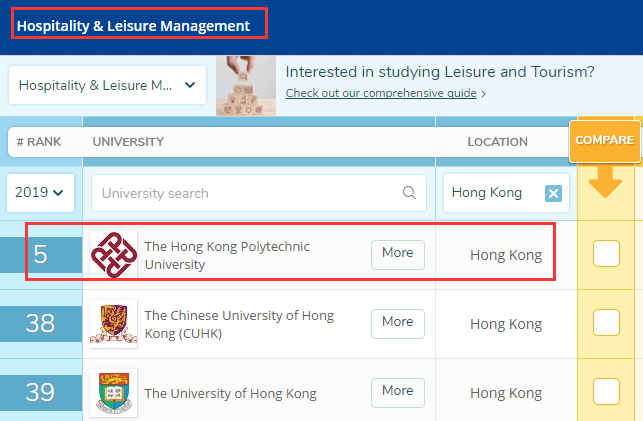643x421 pixels.
Task: Click the LOCATION column header
Action: click(x=497, y=142)
